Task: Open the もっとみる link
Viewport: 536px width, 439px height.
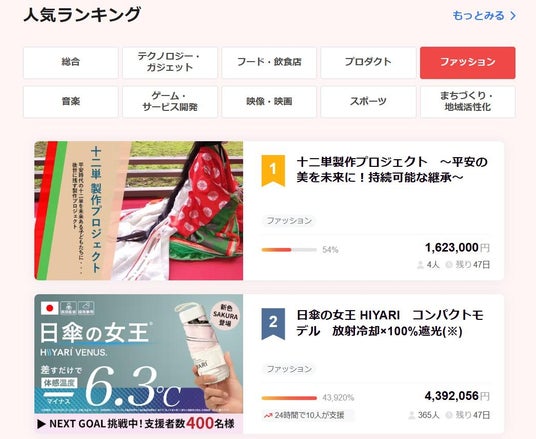Action: coord(484,16)
